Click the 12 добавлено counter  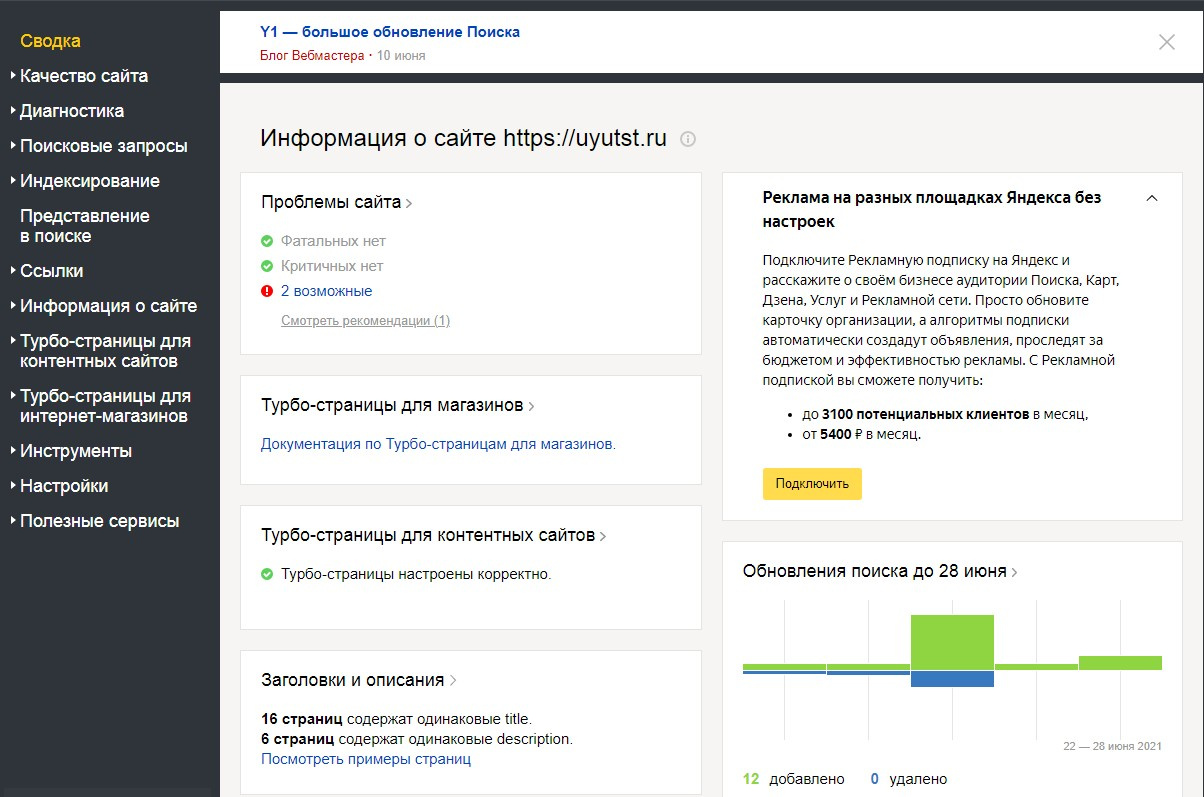(794, 779)
